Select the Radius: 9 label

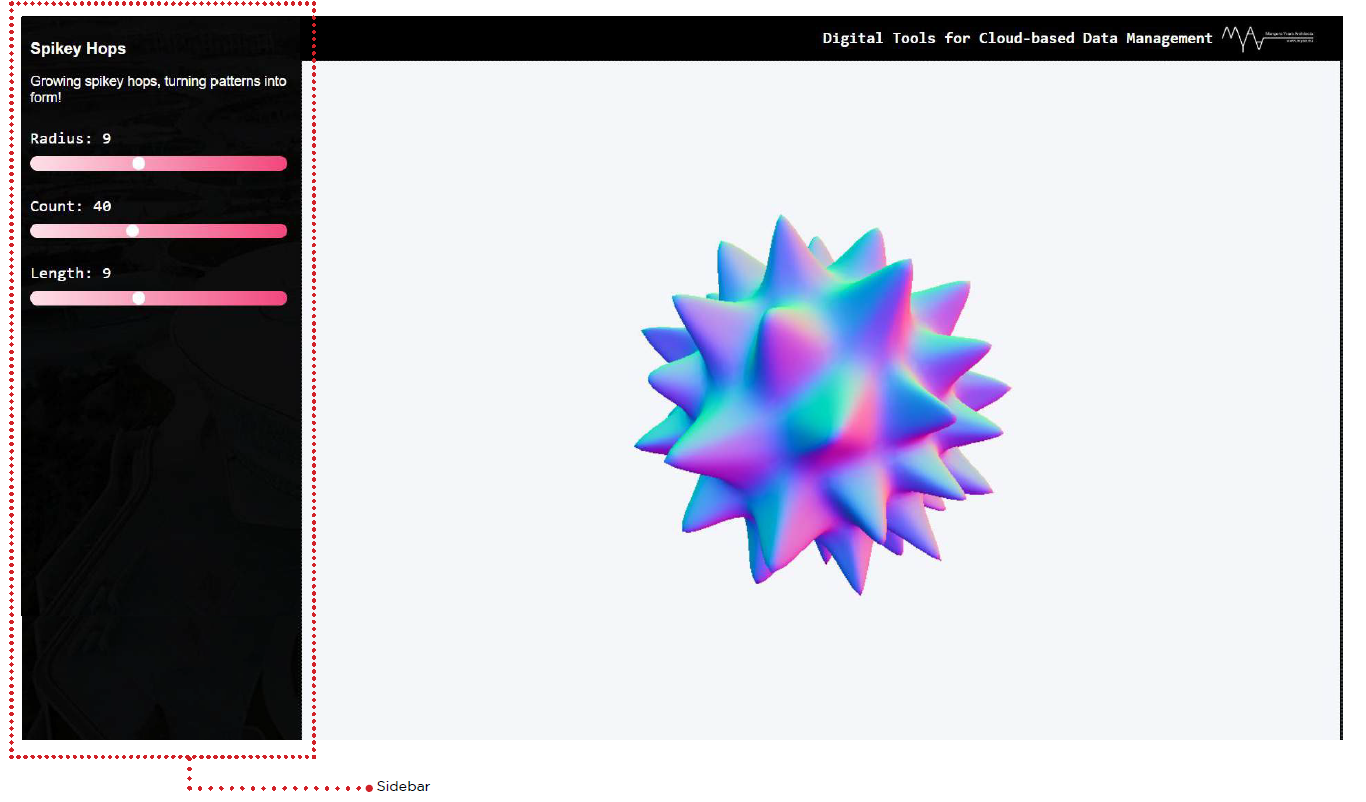(x=70, y=138)
